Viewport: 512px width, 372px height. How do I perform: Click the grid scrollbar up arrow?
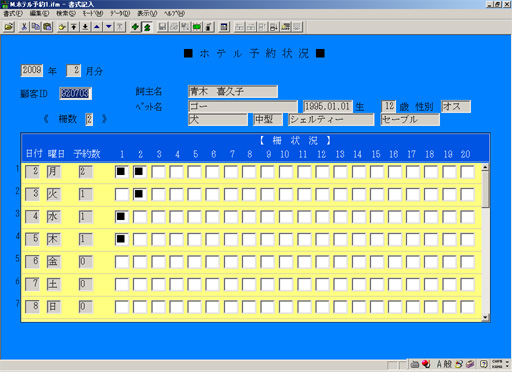(485, 167)
